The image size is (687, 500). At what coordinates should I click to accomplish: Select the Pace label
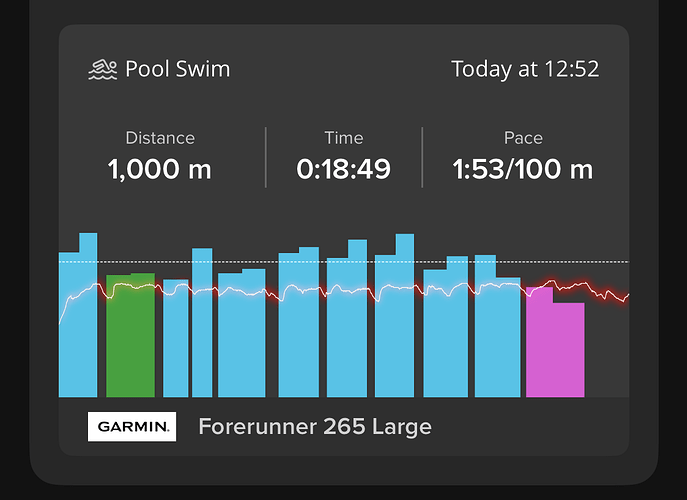pos(523,138)
